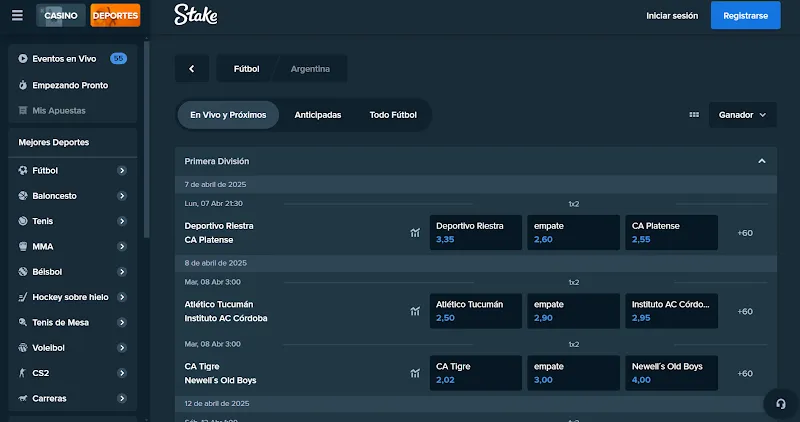This screenshot has height=422, width=800.
Task: Select the Todo Fútbol tab
Action: pyautogui.click(x=393, y=115)
